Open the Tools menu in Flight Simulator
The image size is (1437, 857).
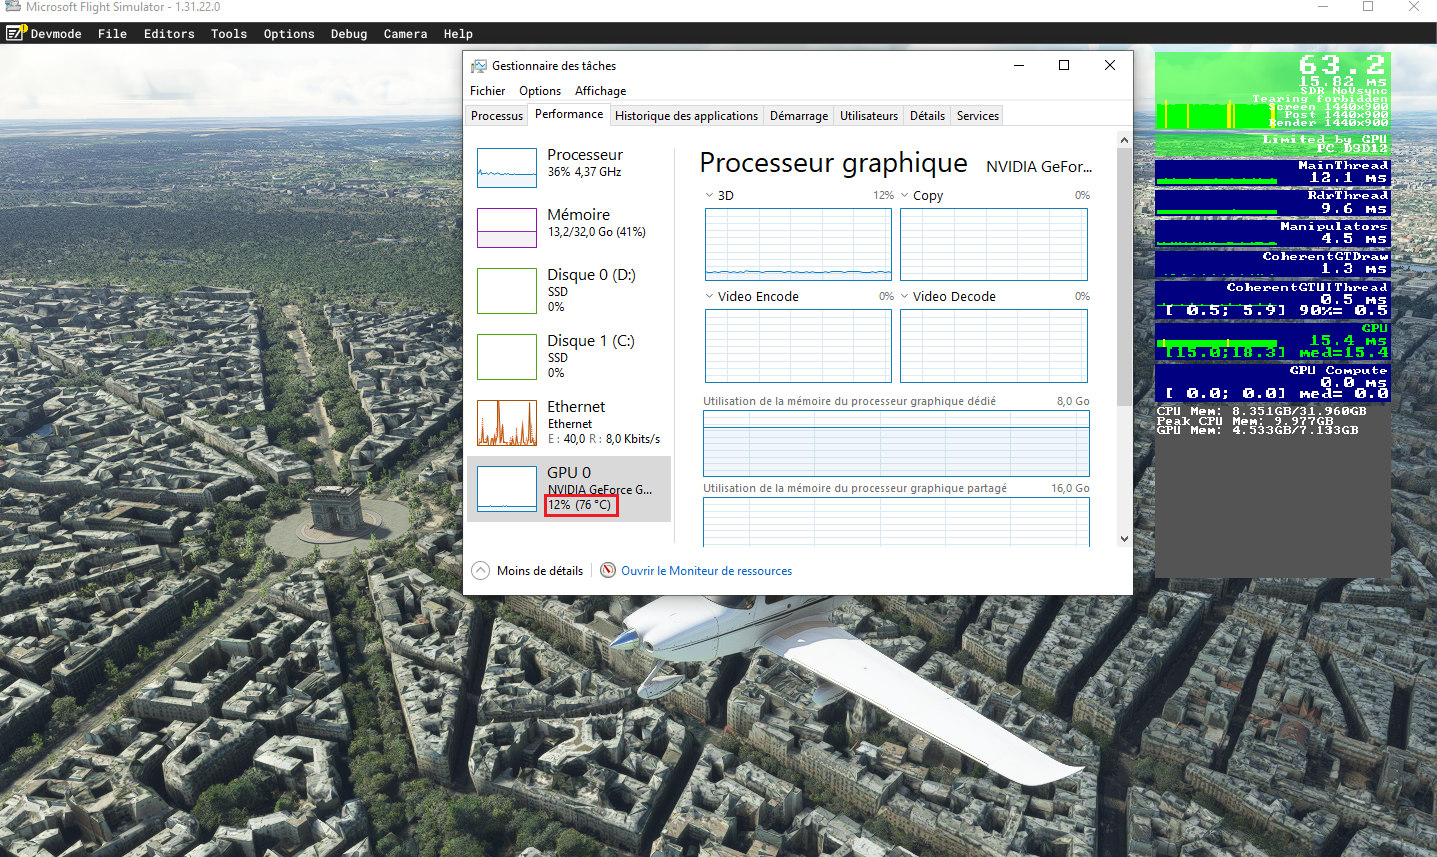pyautogui.click(x=229, y=34)
